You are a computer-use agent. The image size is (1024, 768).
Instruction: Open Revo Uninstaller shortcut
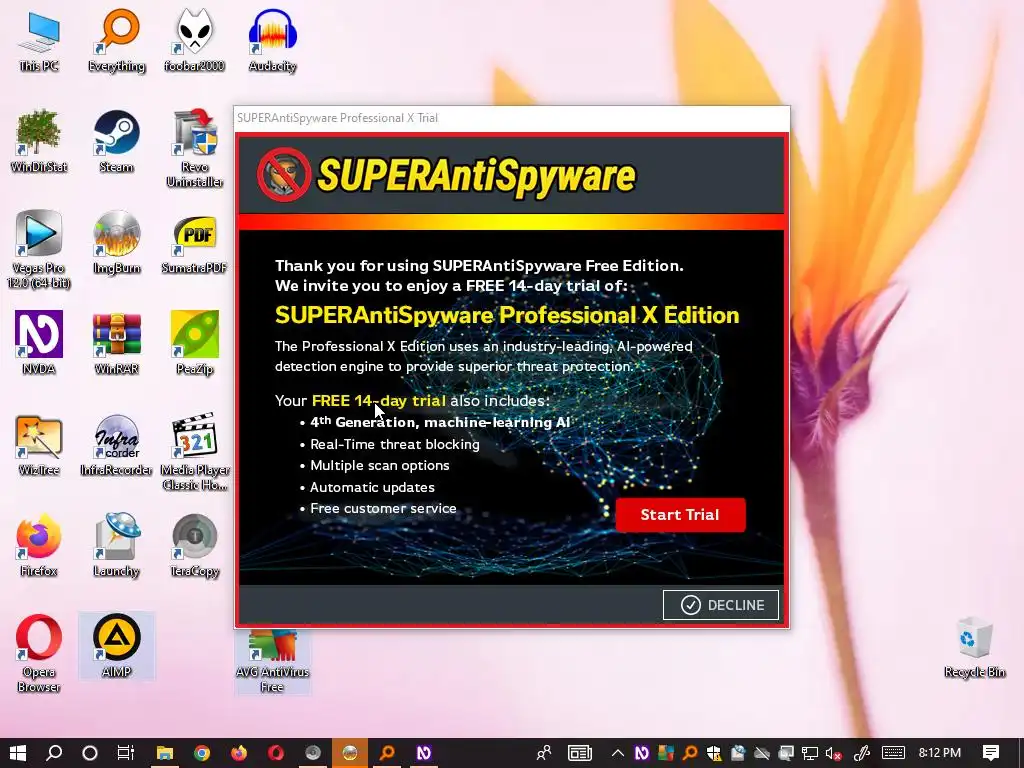pos(194,149)
